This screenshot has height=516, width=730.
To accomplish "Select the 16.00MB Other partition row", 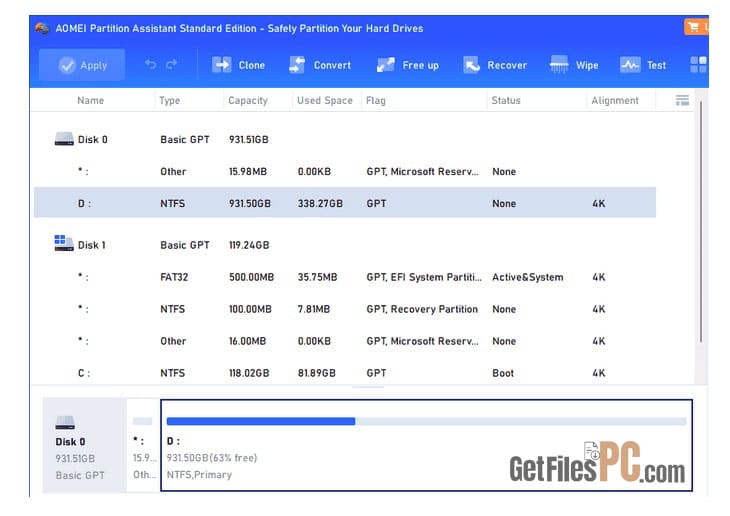I will 345,341.
